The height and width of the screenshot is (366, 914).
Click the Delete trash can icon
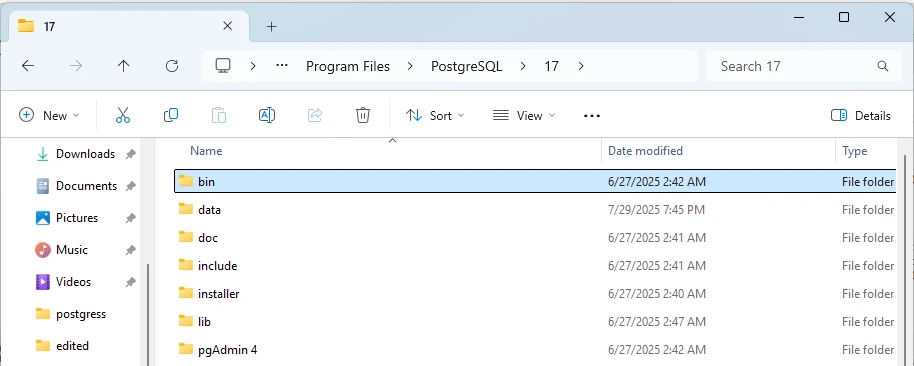point(363,115)
